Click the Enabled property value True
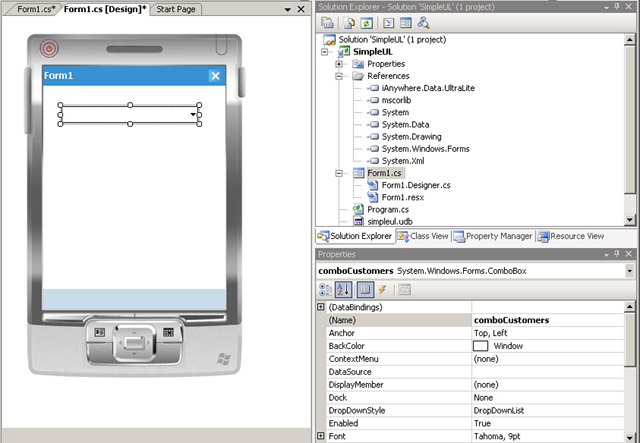Image resolution: width=640 pixels, height=443 pixels. (548, 423)
